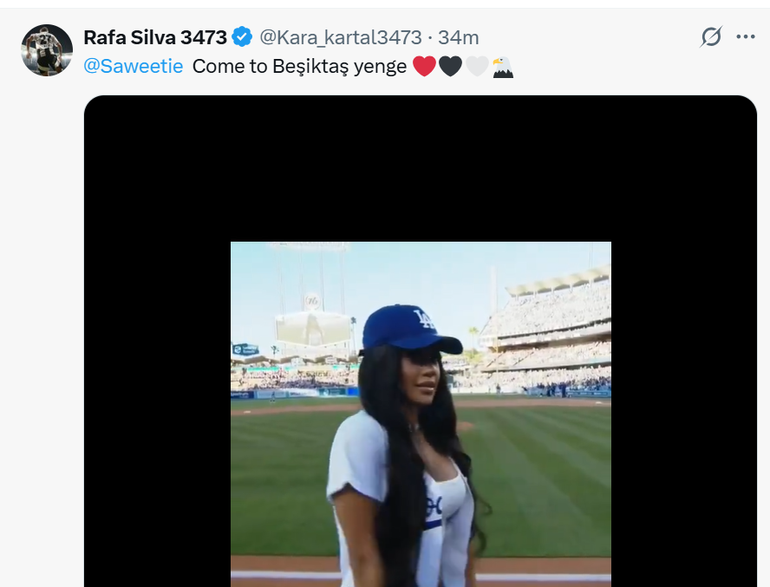
Task: Click the blue verified badge
Action: point(242,37)
